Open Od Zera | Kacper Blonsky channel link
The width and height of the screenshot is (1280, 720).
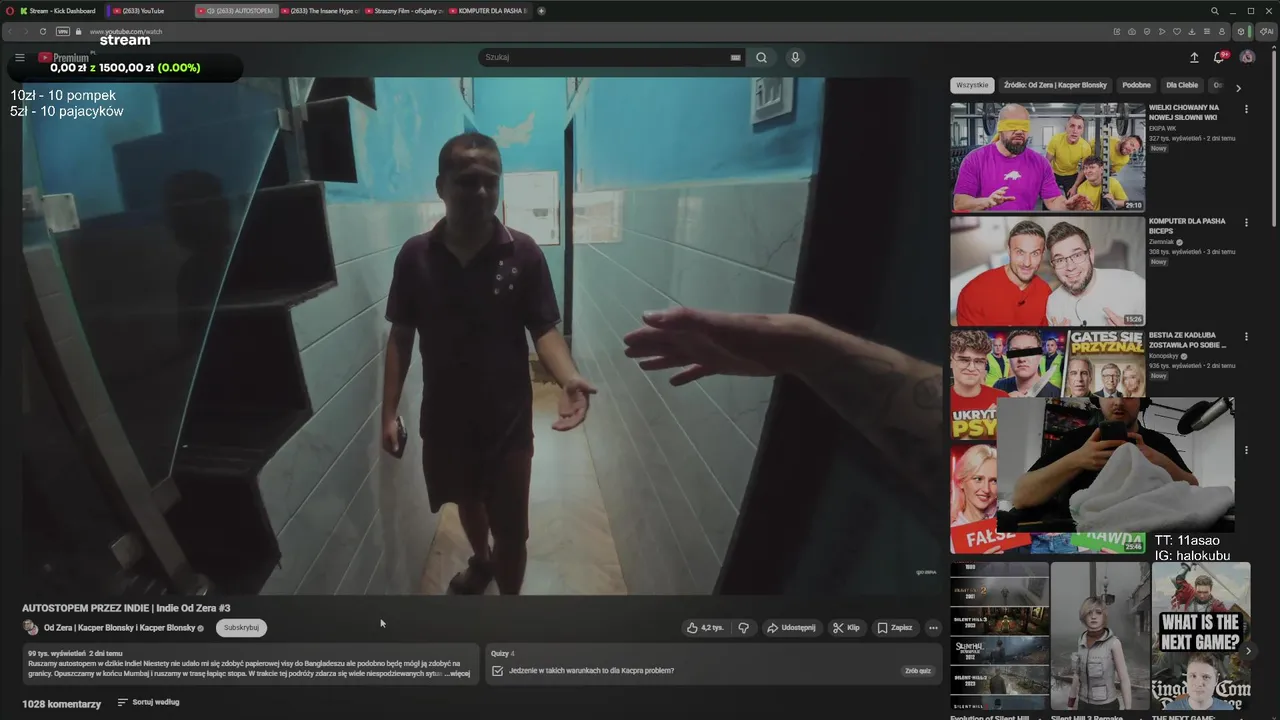119,628
